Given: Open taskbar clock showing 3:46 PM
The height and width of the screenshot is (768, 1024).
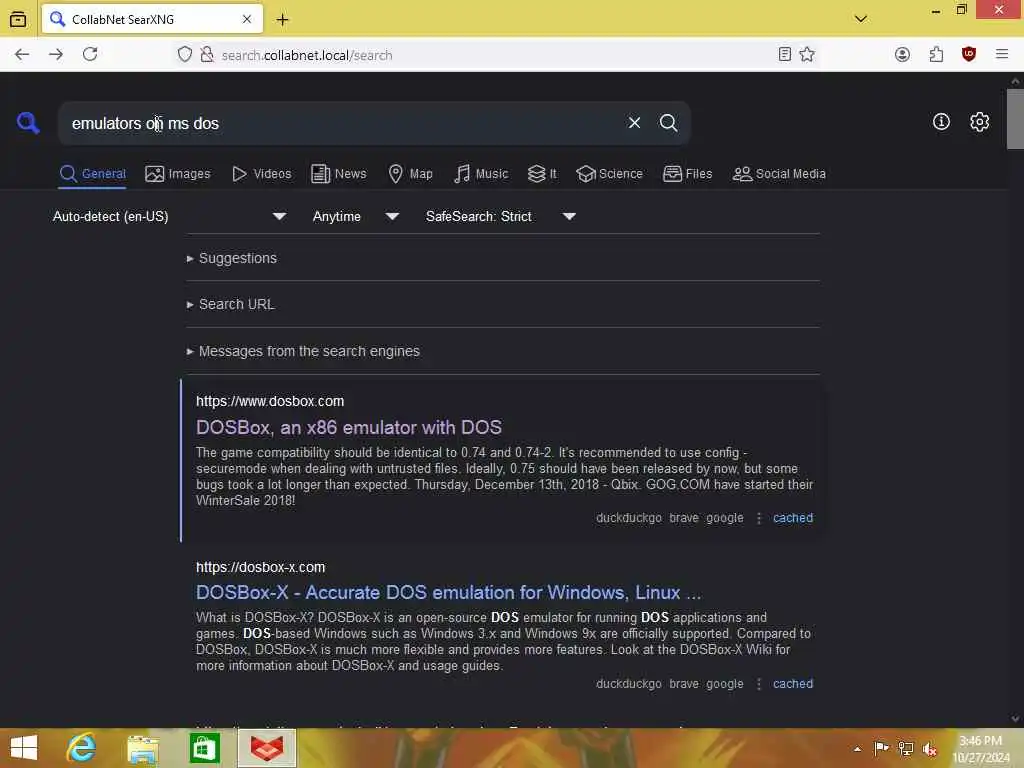Looking at the screenshot, I should (981, 749).
